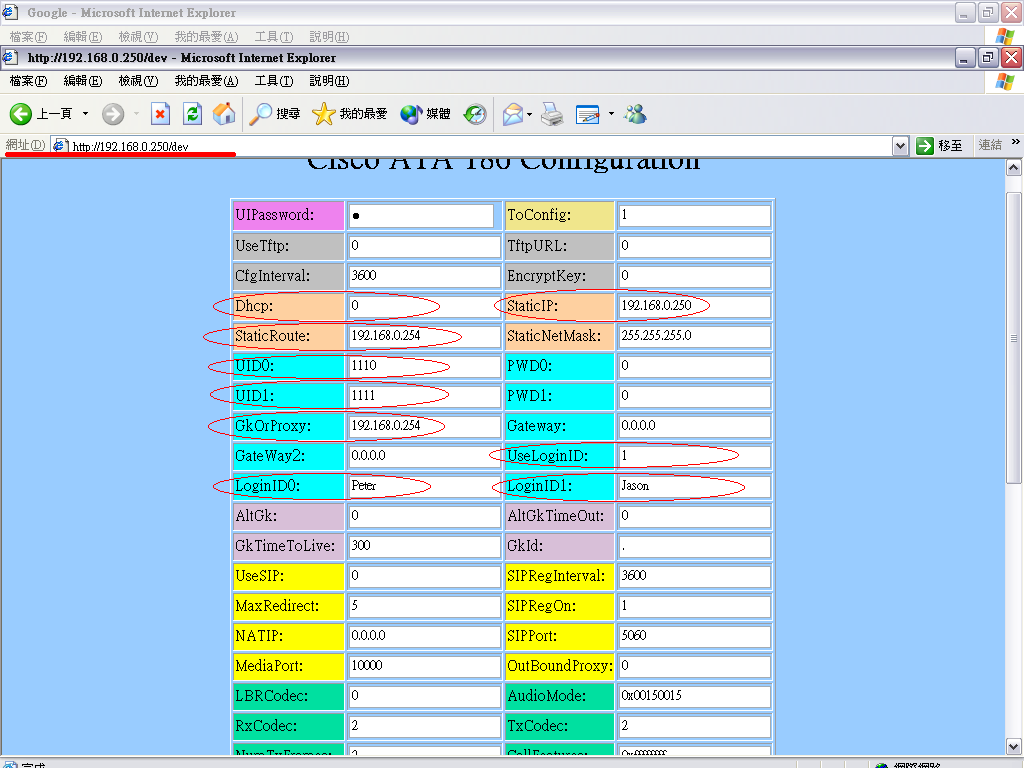Screen dimensions: 1024x768
Task: Expand the Edit button dropdown arrow
Action: 611,114
